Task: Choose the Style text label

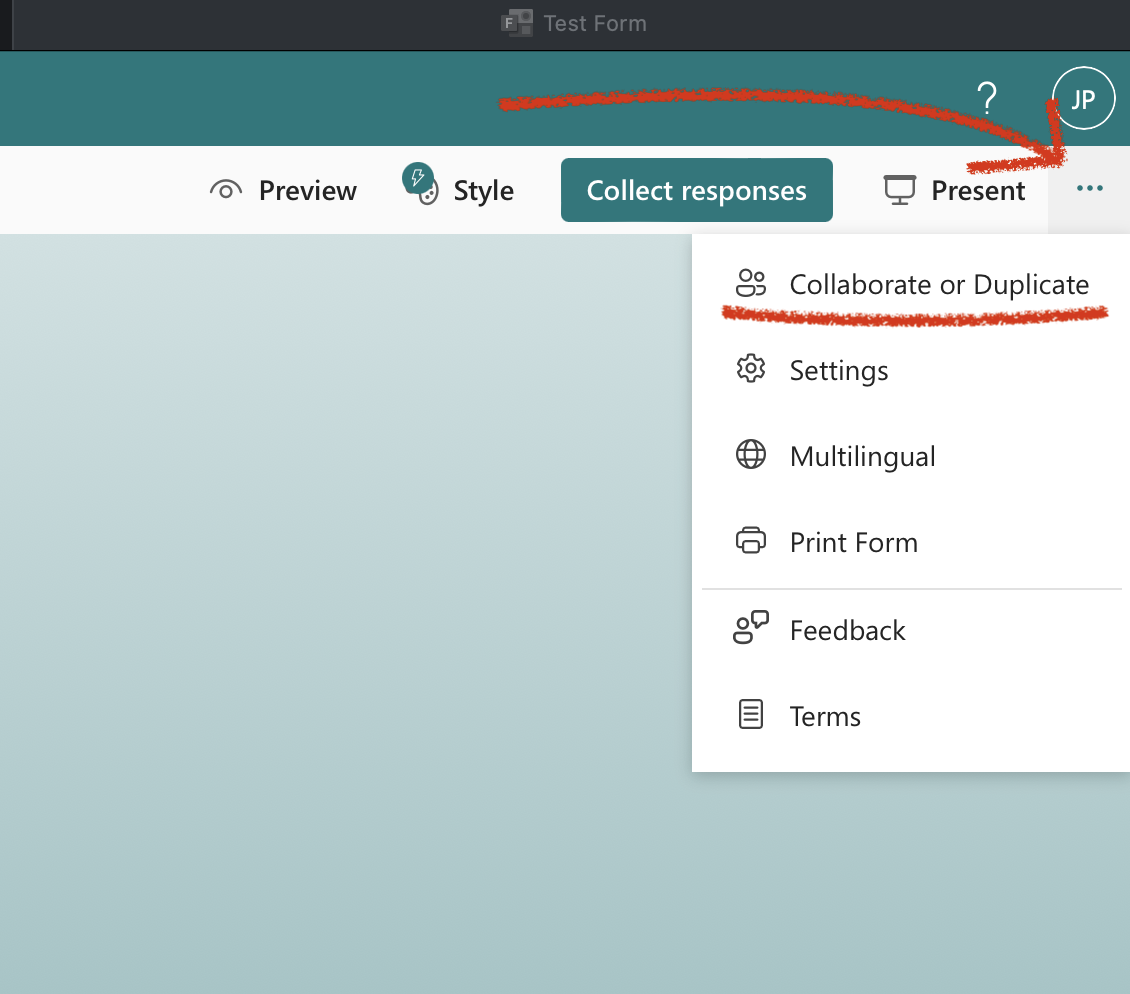Action: [483, 191]
